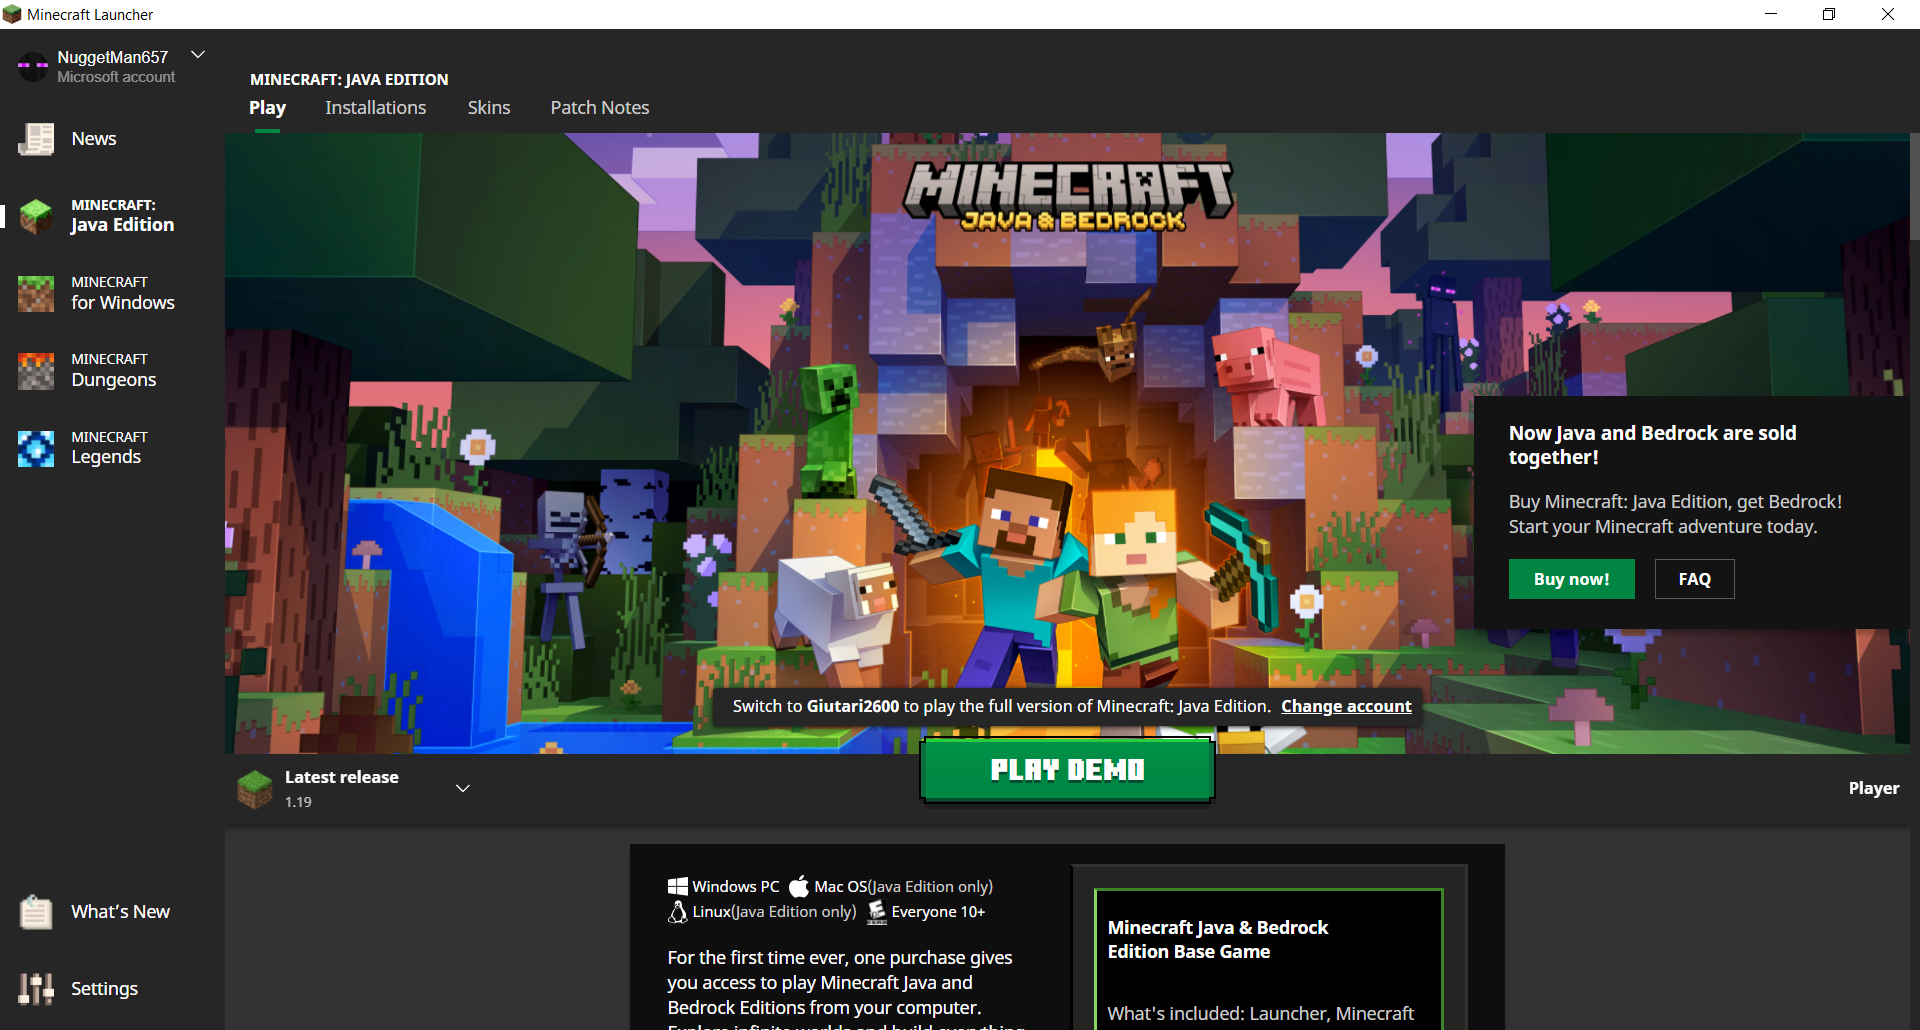Click the News newspaper icon
This screenshot has width=1920, height=1030.
click(36, 139)
